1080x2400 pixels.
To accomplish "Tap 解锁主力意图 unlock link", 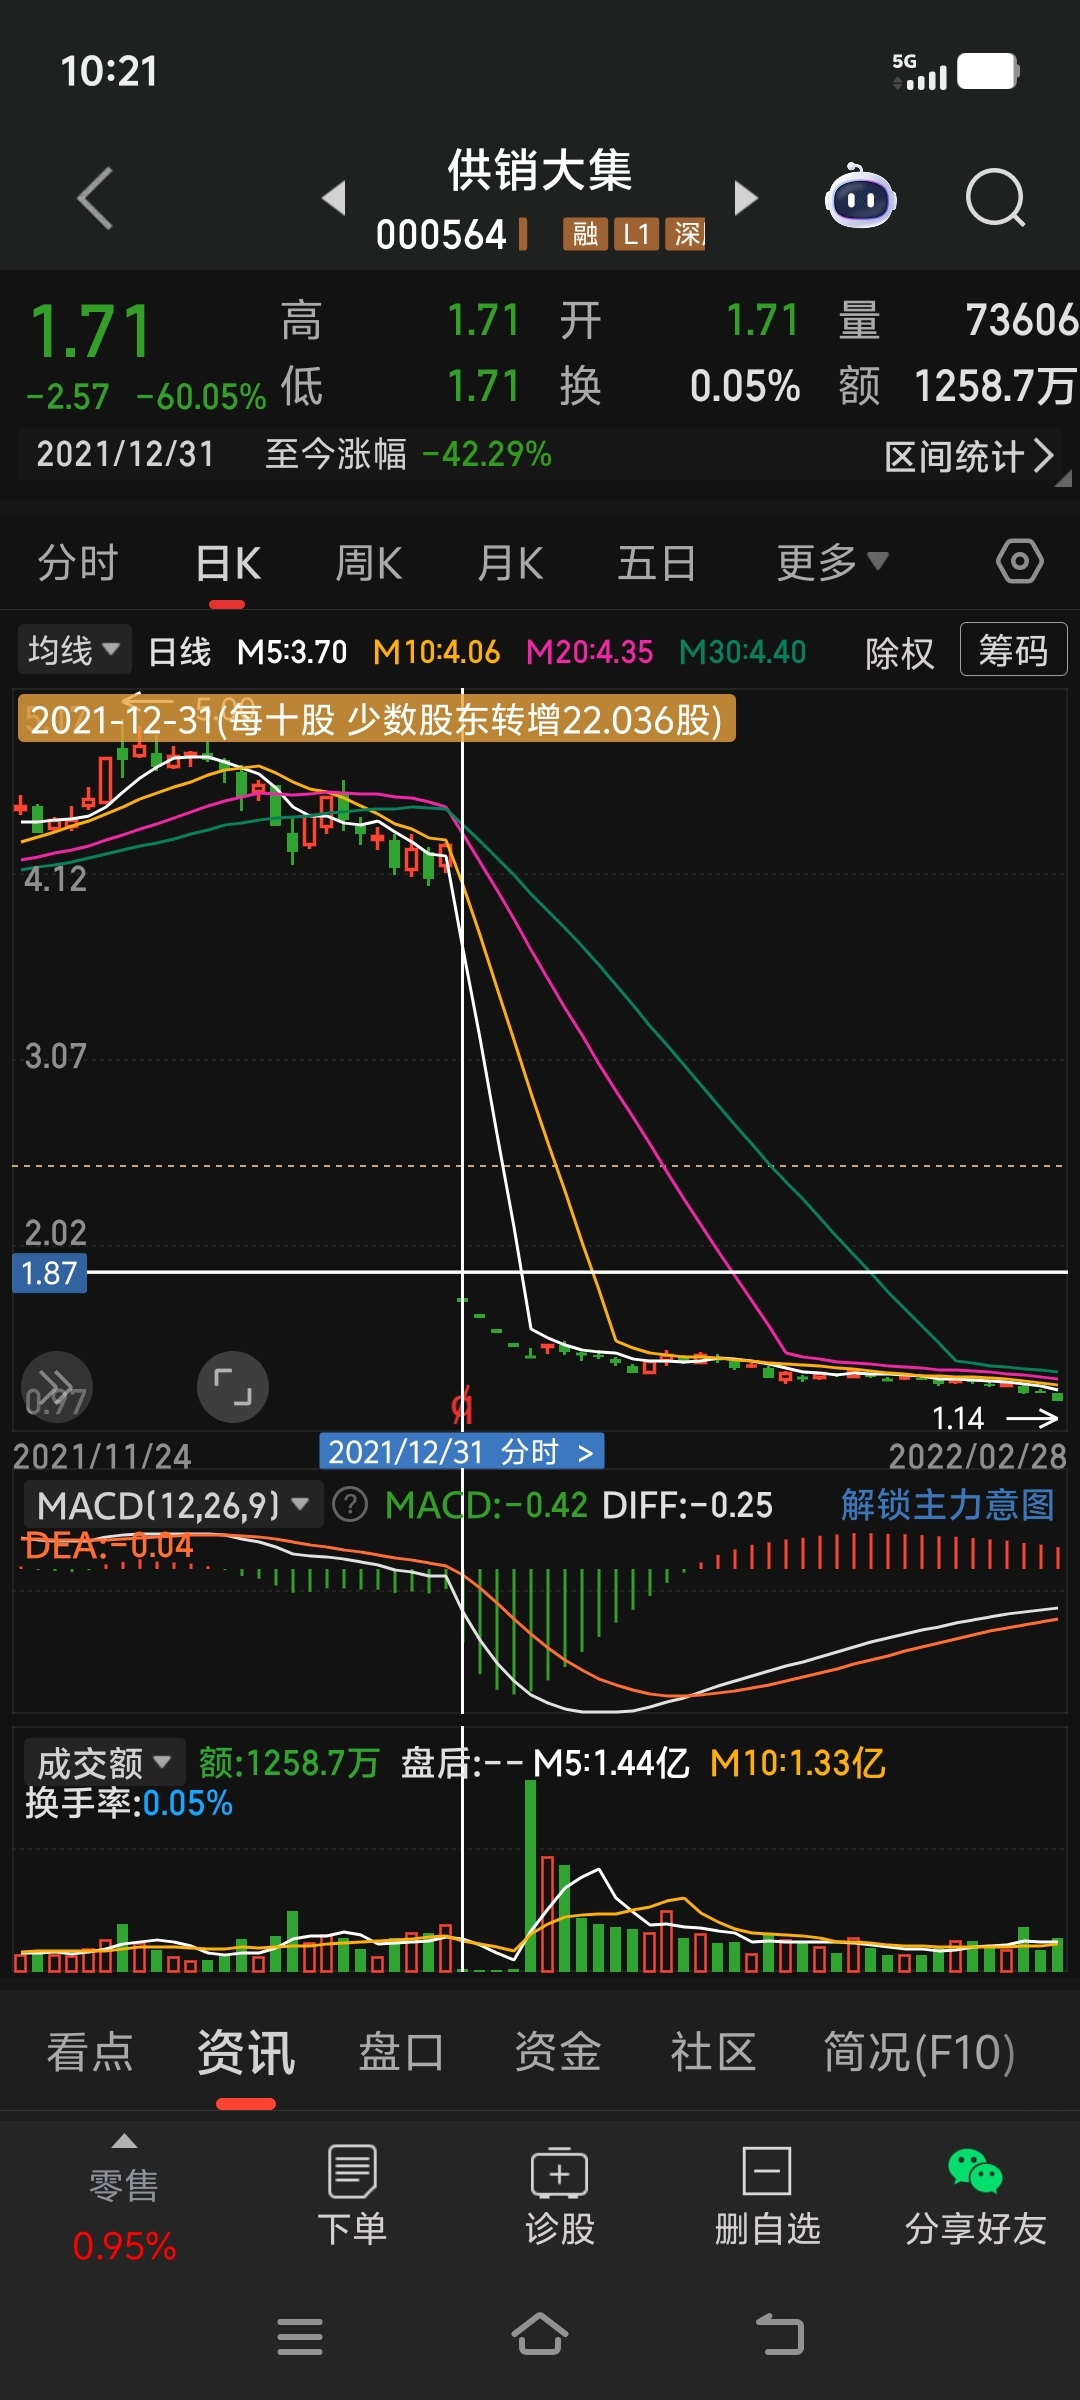I will [948, 1504].
